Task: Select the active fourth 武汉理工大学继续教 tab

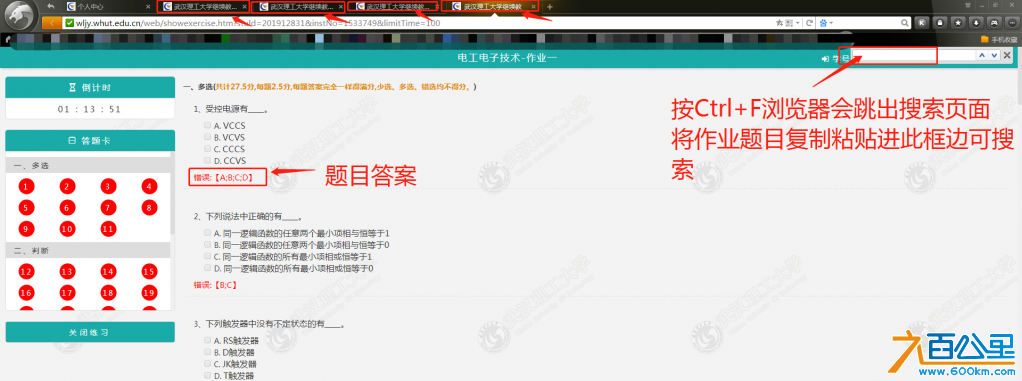Action: 490,7
